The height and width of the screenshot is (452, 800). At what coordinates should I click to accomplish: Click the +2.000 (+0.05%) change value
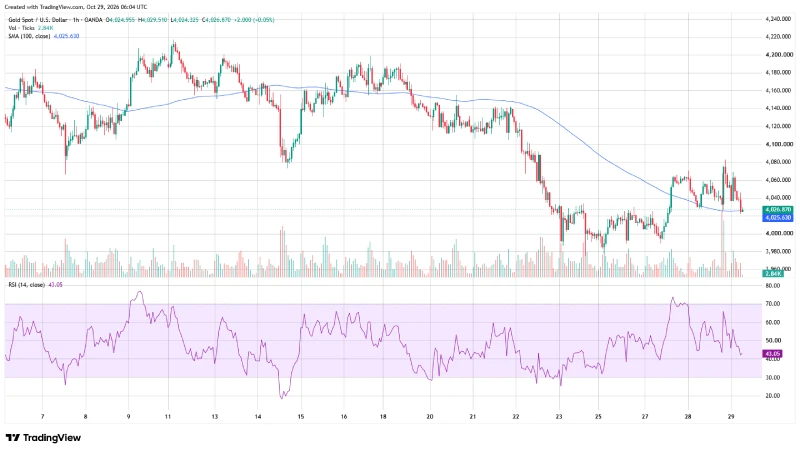[x=254, y=20]
